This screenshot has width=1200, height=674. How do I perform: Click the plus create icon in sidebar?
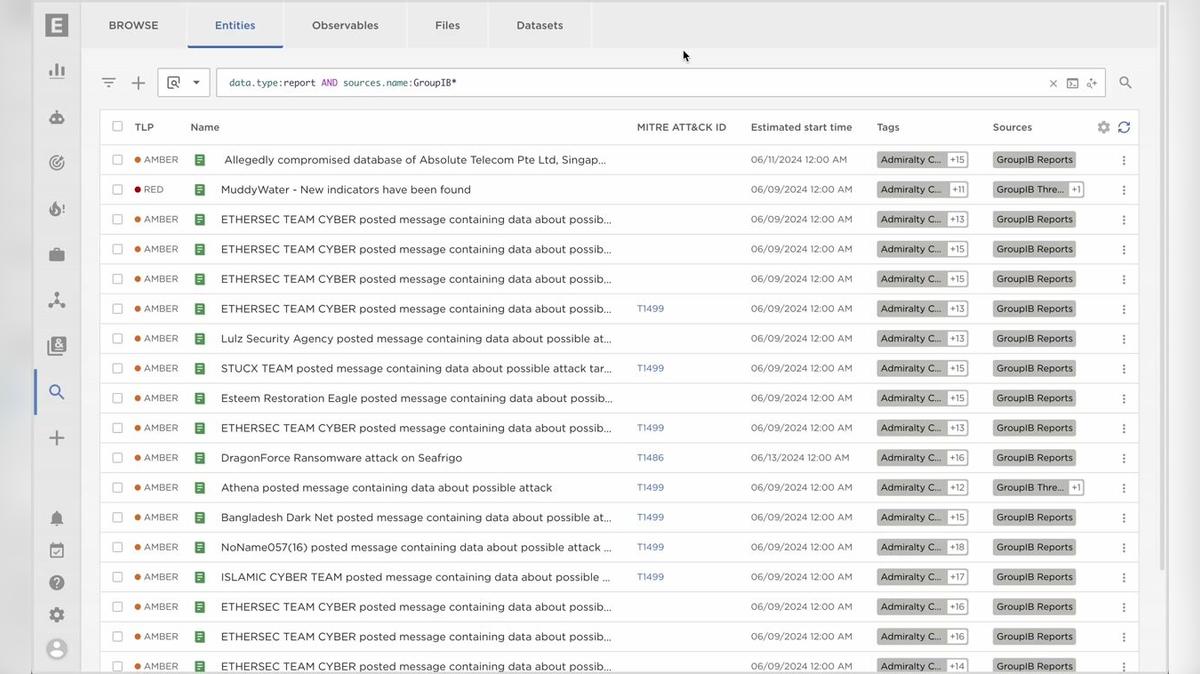(x=57, y=438)
